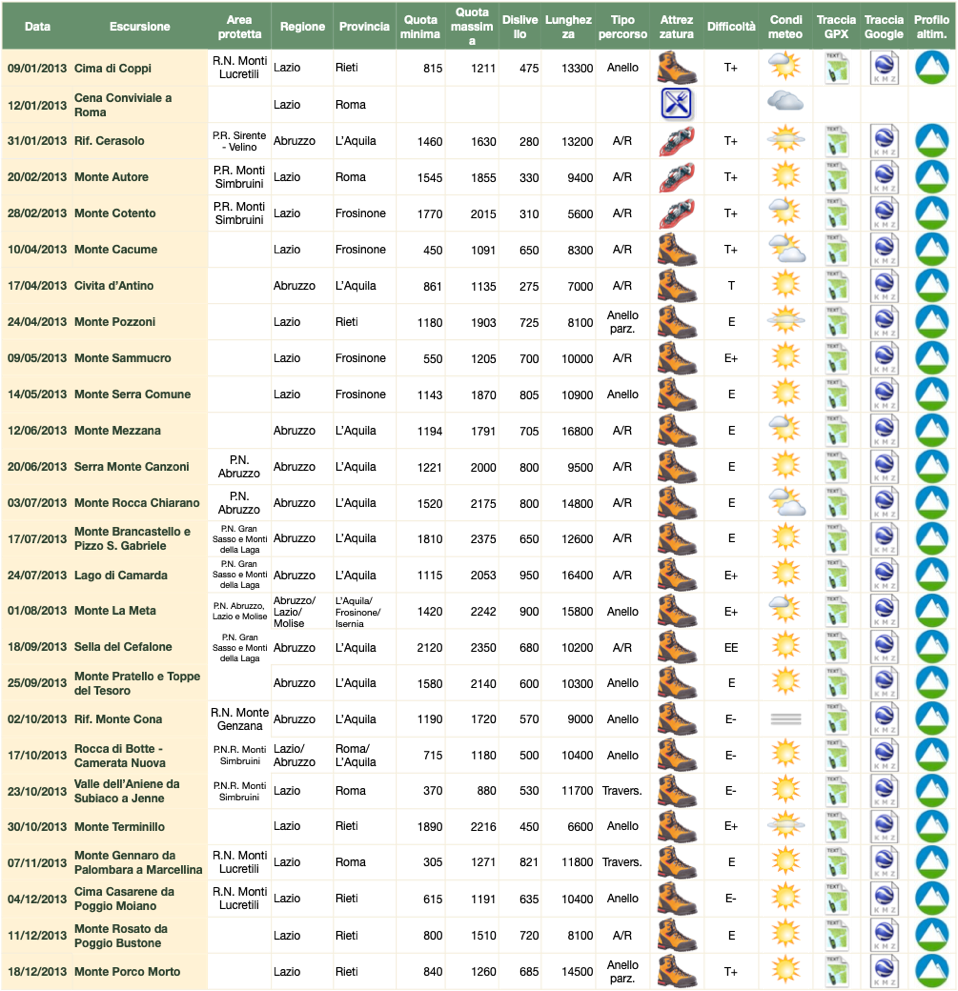Select the Monte Autore excursion name

[111, 177]
